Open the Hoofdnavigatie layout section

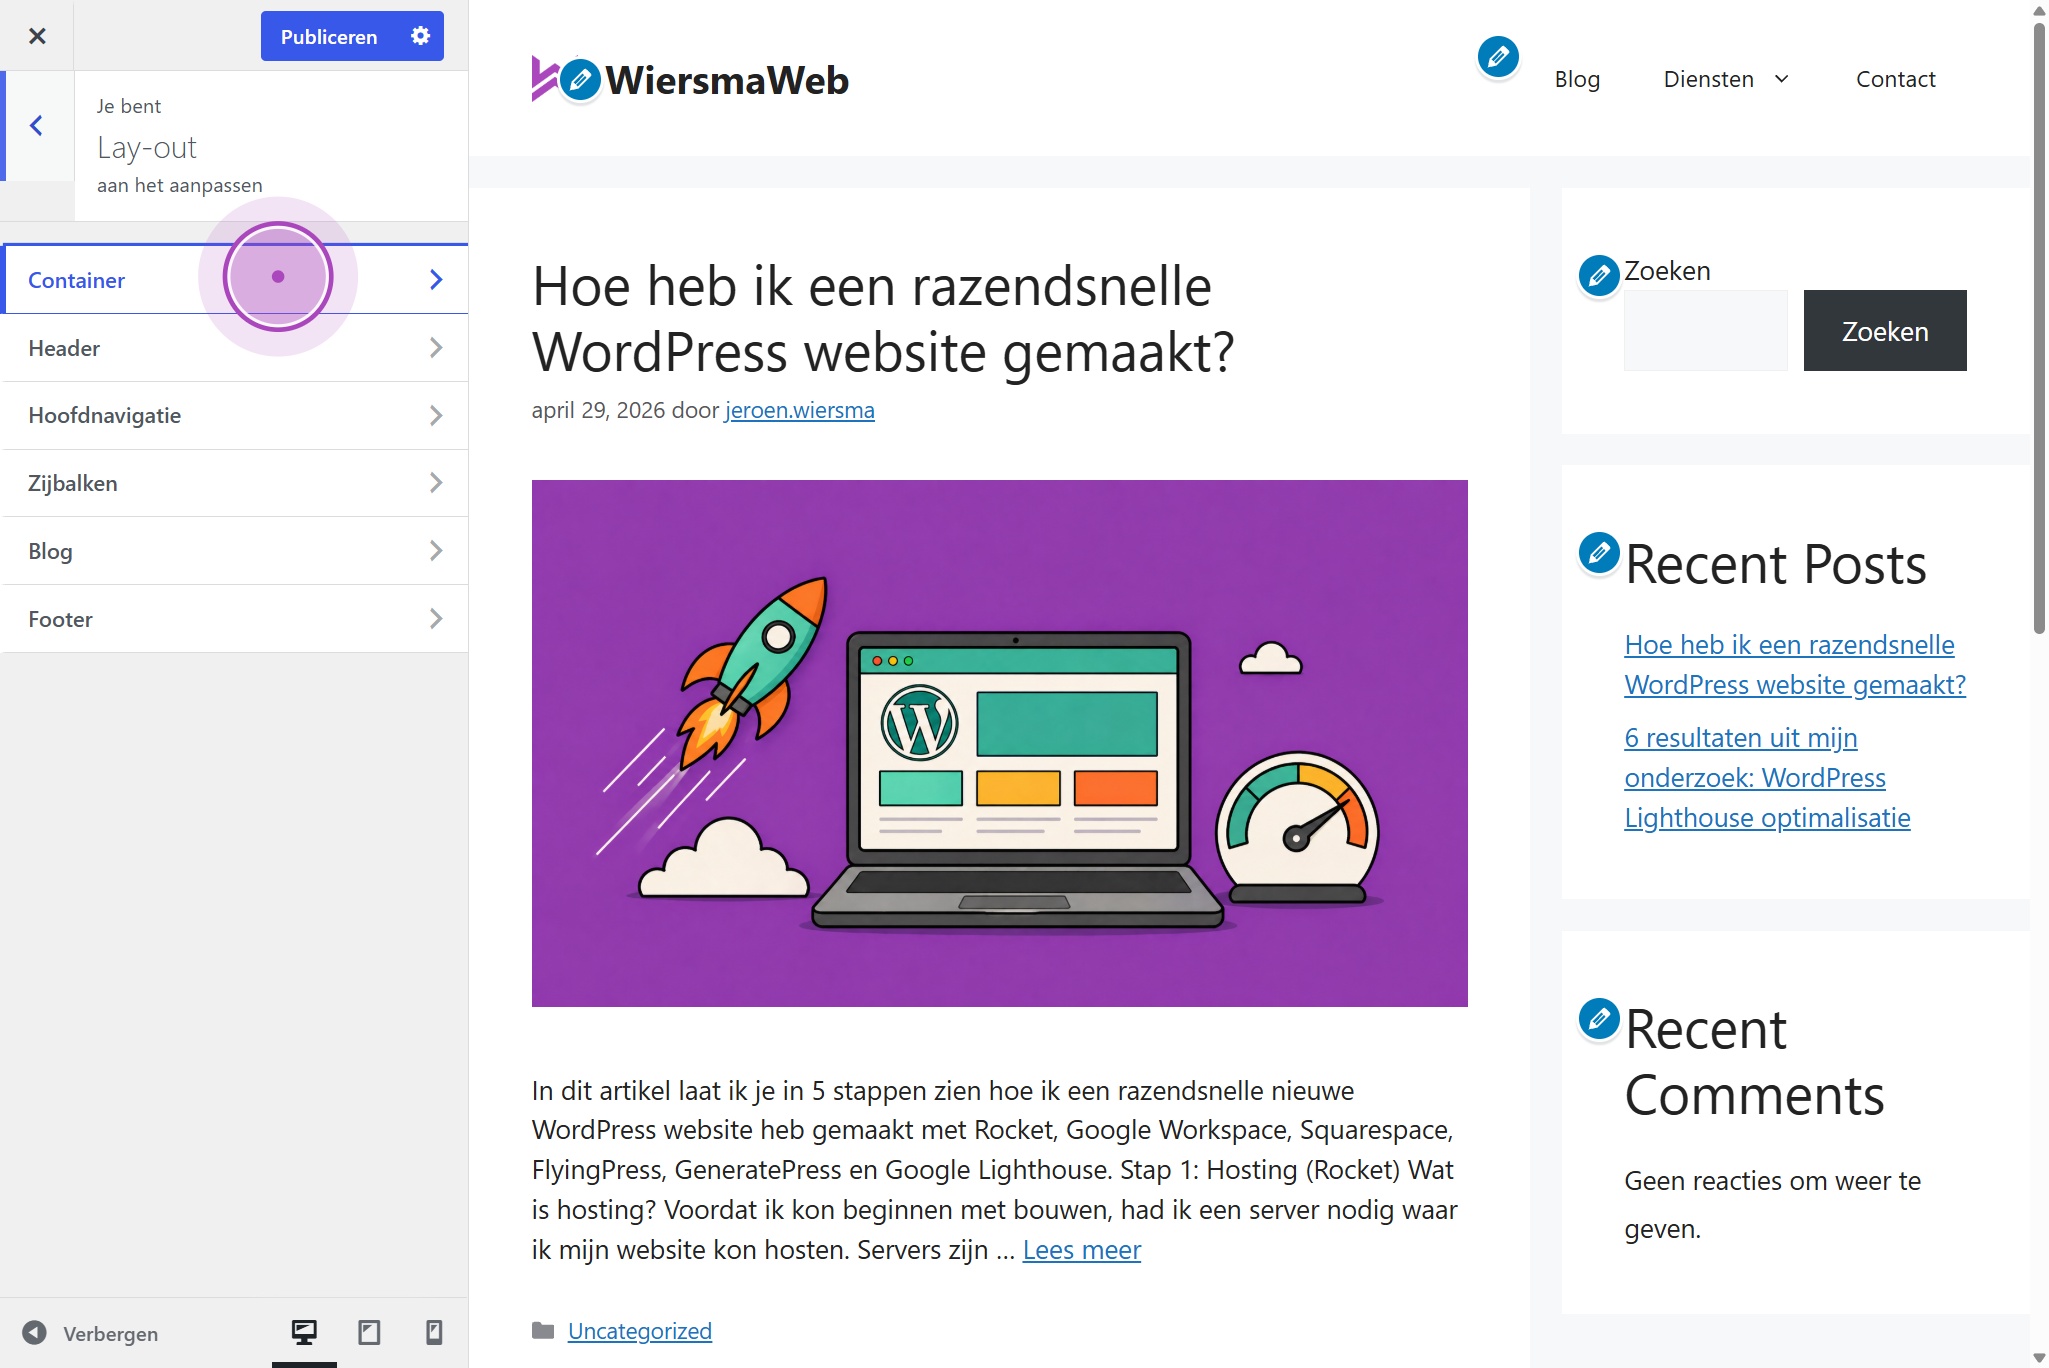click(x=236, y=415)
